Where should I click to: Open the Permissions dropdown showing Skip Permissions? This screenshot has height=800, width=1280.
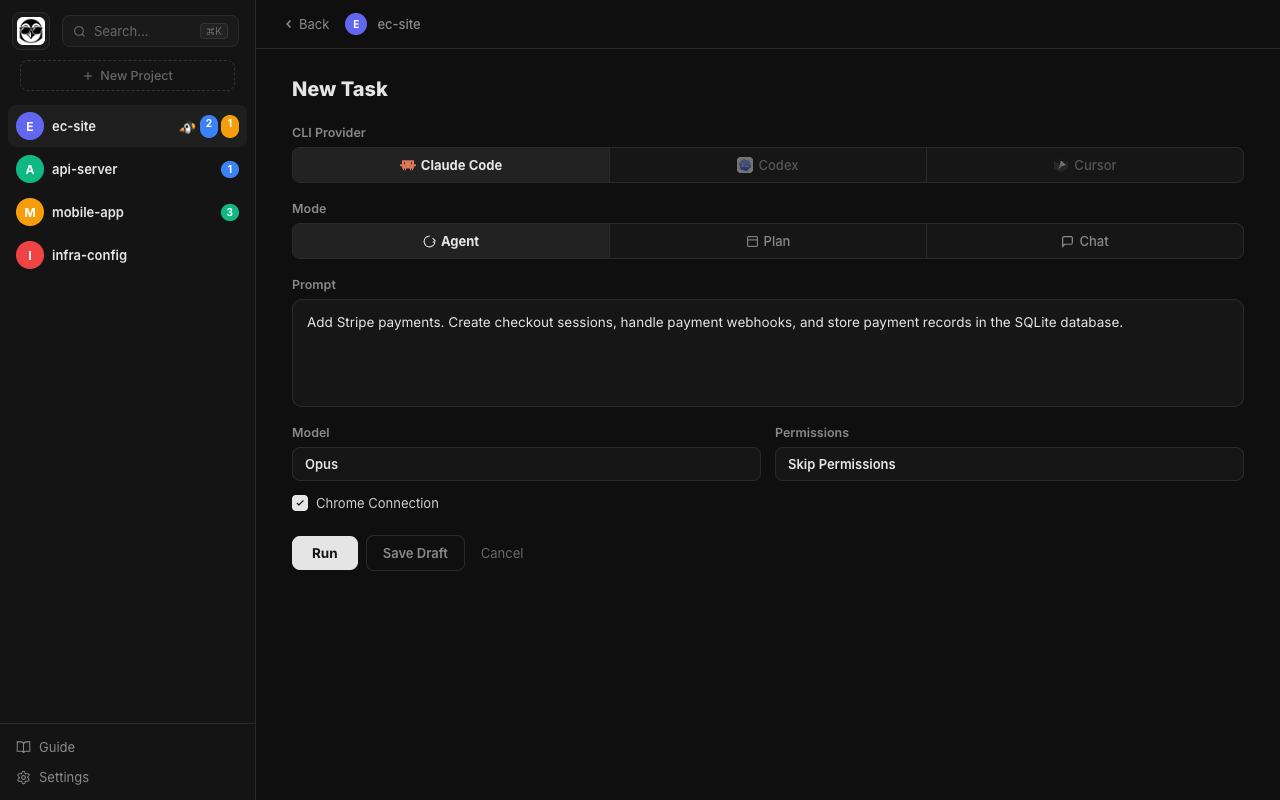tap(1009, 464)
